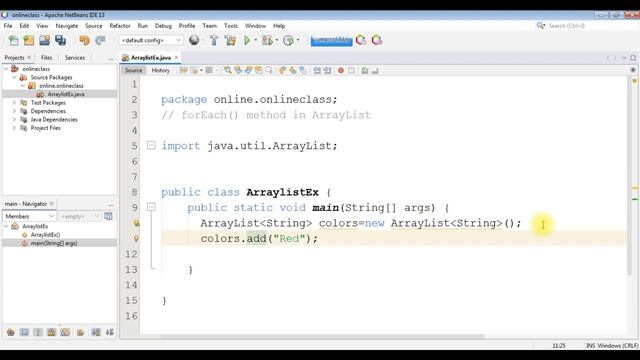
Task: Switch to the Files tab
Action: click(47, 58)
